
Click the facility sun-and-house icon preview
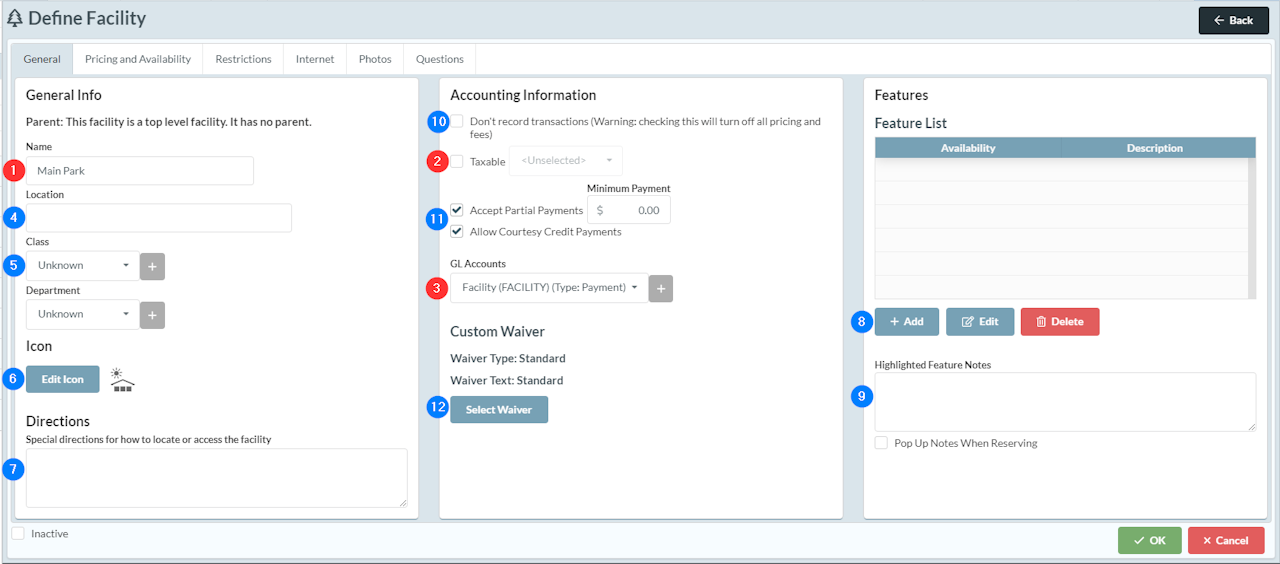pyautogui.click(x=123, y=379)
